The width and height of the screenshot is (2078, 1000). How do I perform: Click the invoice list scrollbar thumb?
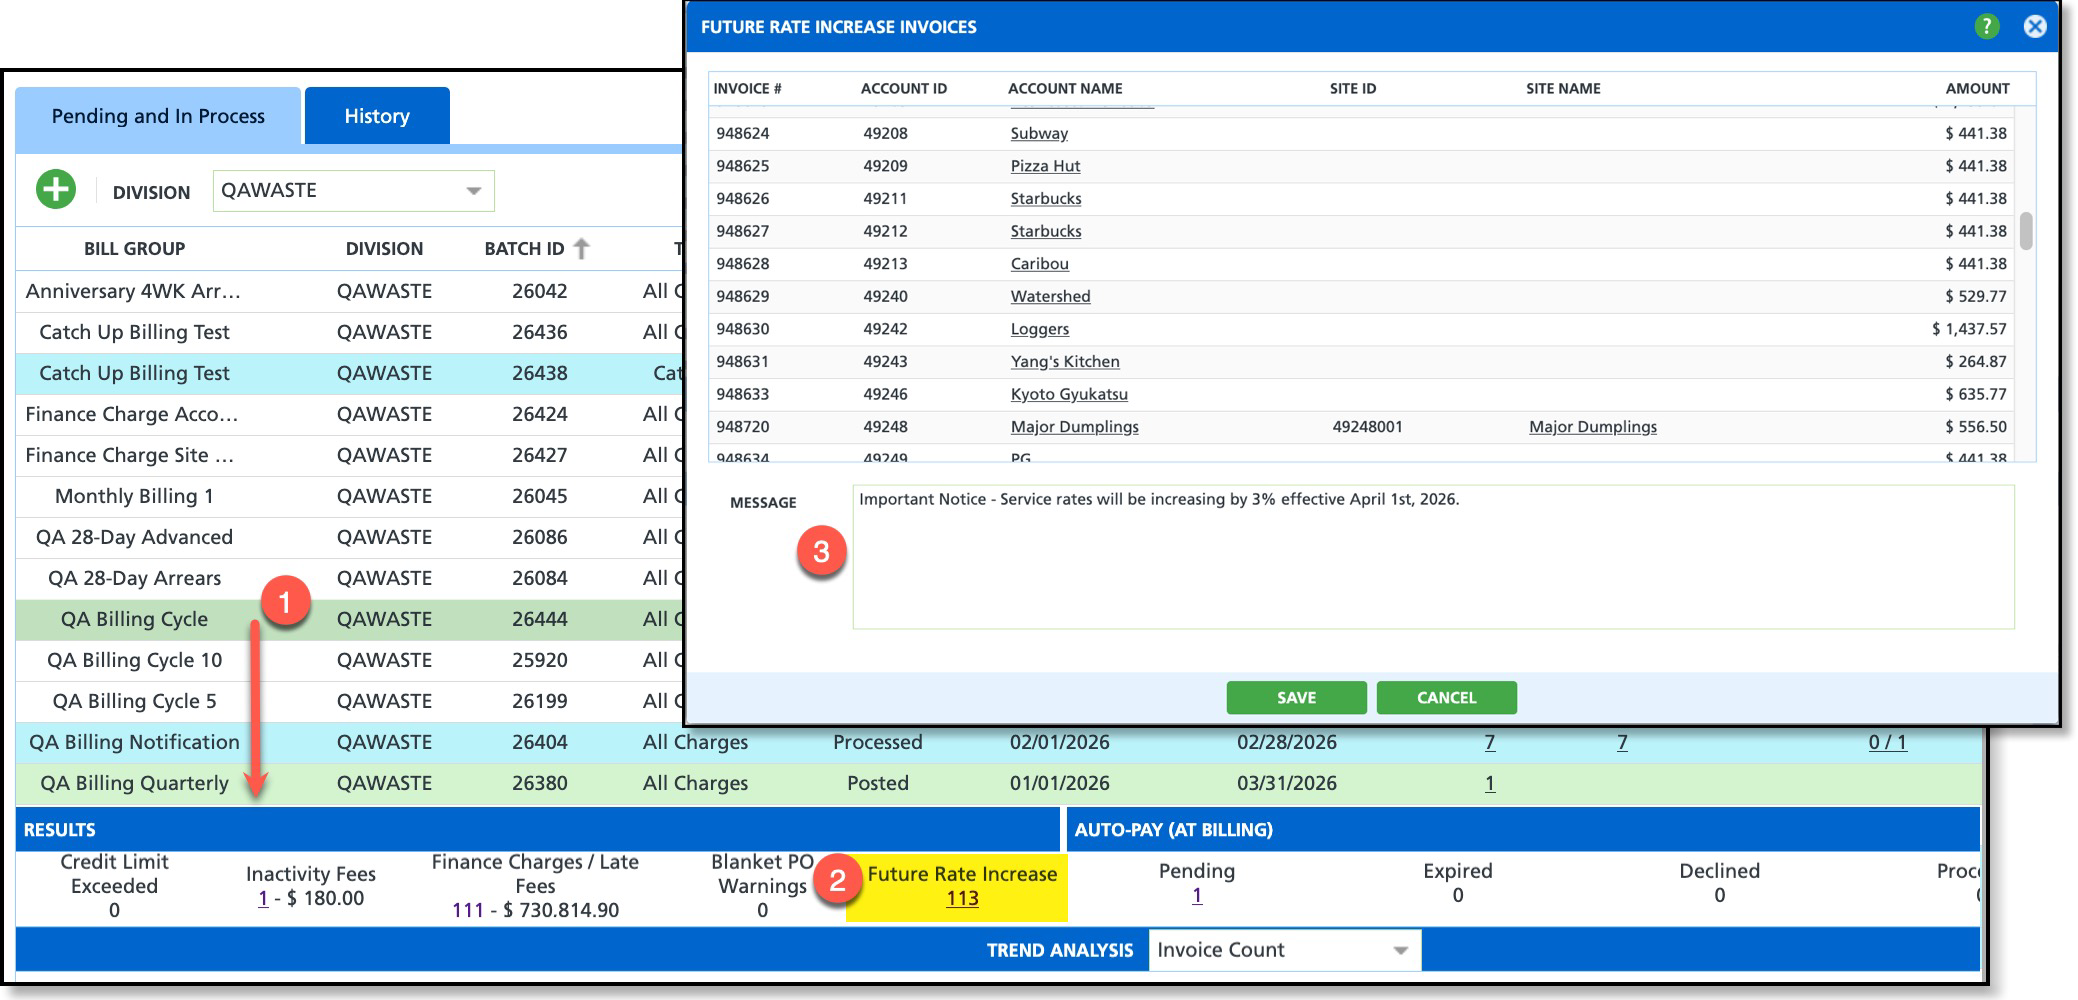point(2025,230)
